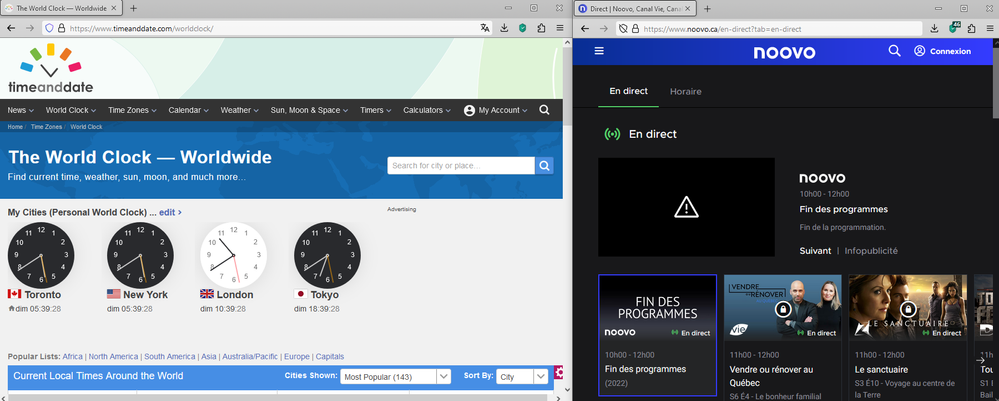This screenshot has width=999, height=401.
Task: Open extensions puzzle icon in right browser
Action: pos(972,28)
